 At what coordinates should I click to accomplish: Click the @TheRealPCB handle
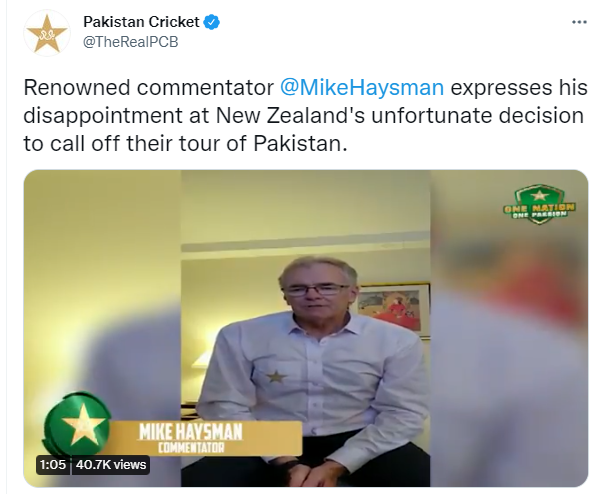tap(131, 42)
